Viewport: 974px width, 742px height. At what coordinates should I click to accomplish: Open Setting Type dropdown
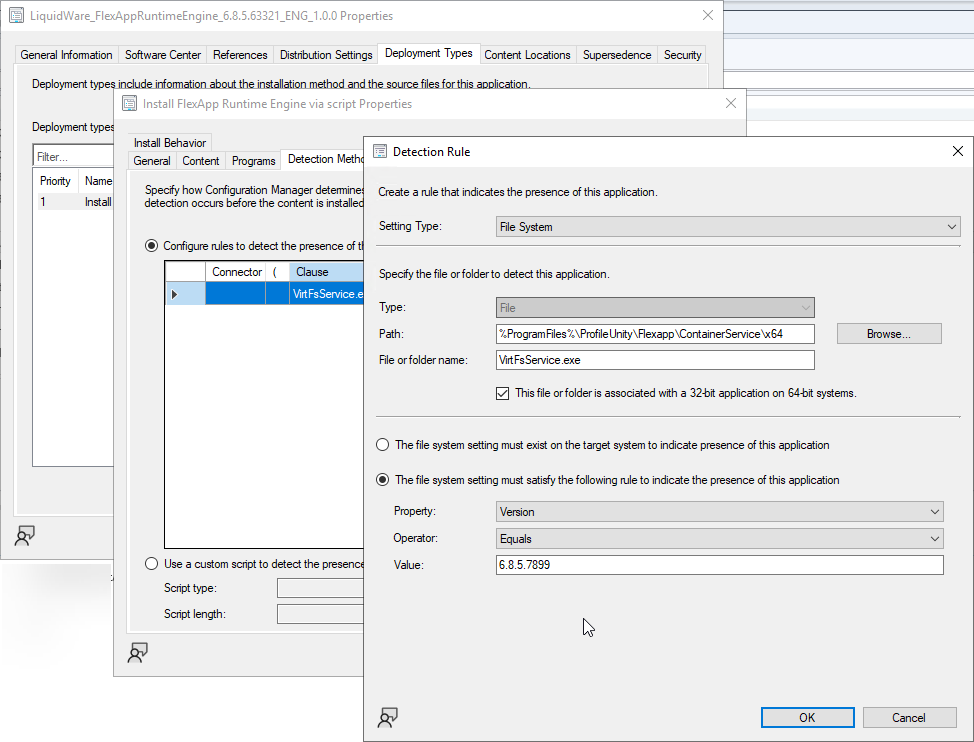[x=728, y=227]
